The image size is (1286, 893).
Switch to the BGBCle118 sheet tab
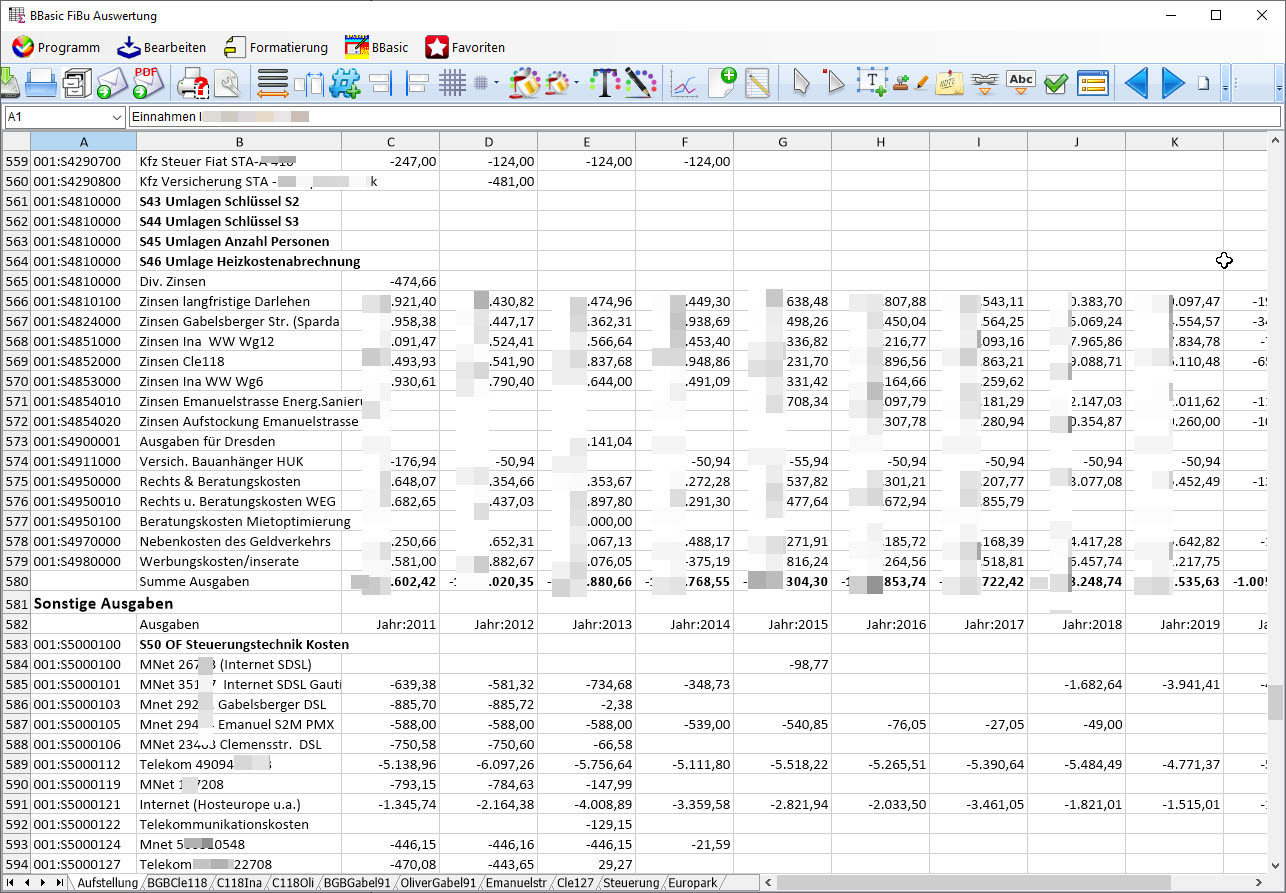tap(177, 883)
